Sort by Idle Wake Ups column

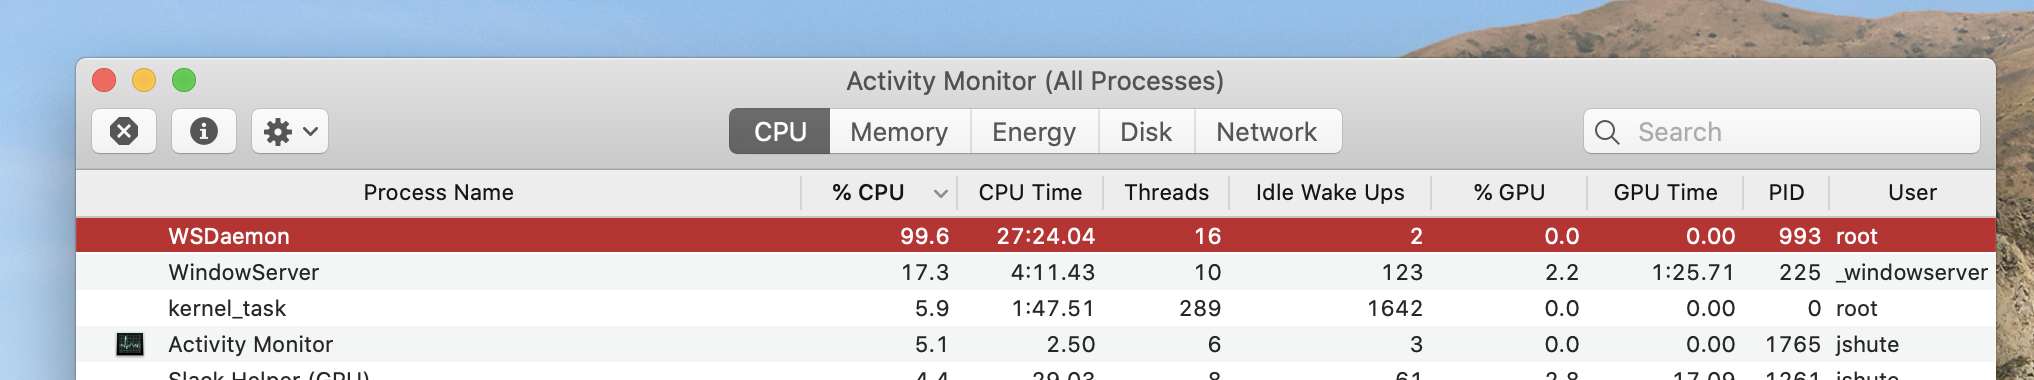pyautogui.click(x=1330, y=192)
